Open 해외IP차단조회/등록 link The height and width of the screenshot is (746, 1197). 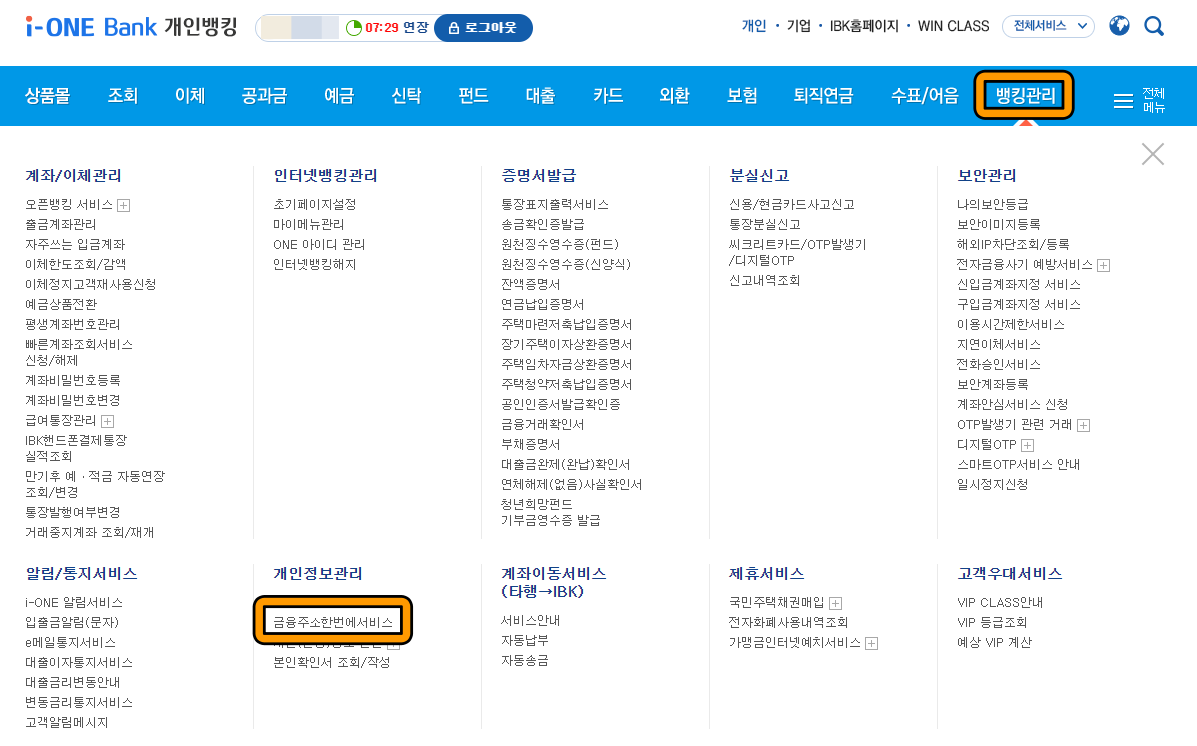click(x=1013, y=244)
